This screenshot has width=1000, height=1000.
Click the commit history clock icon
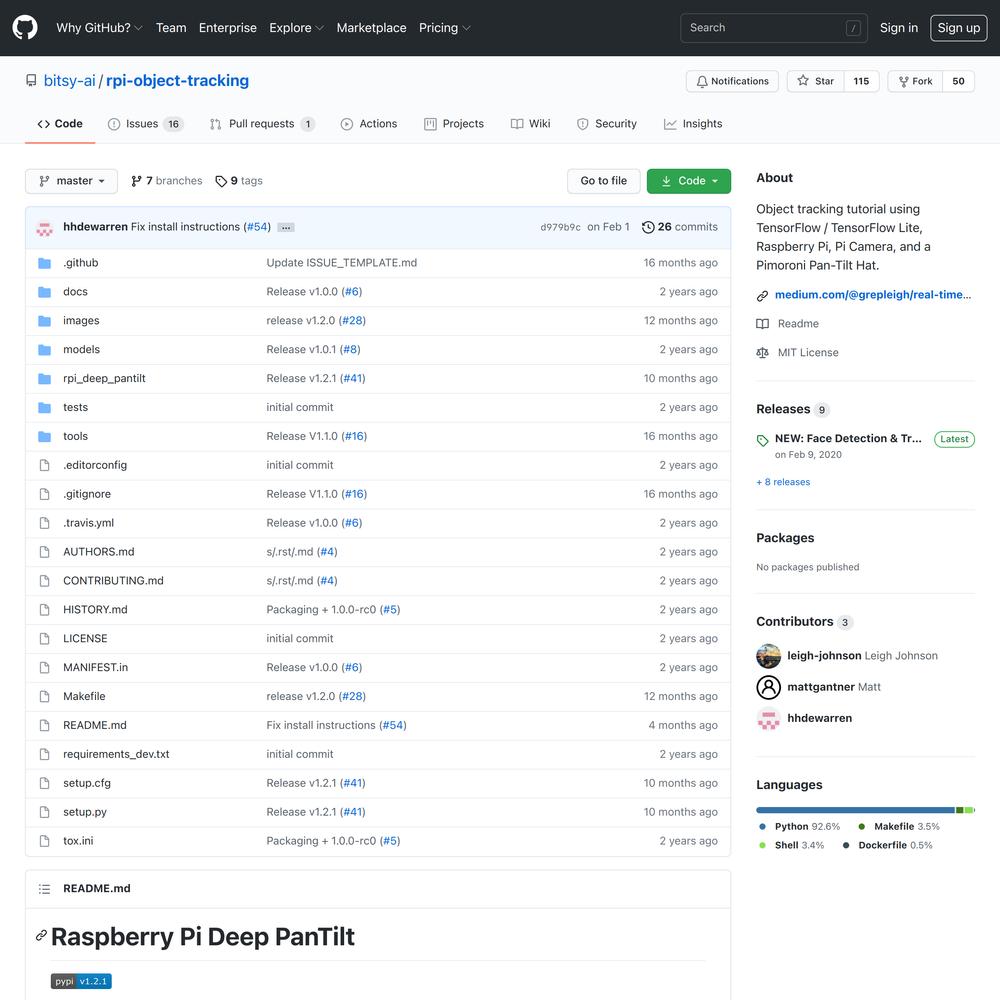(647, 227)
